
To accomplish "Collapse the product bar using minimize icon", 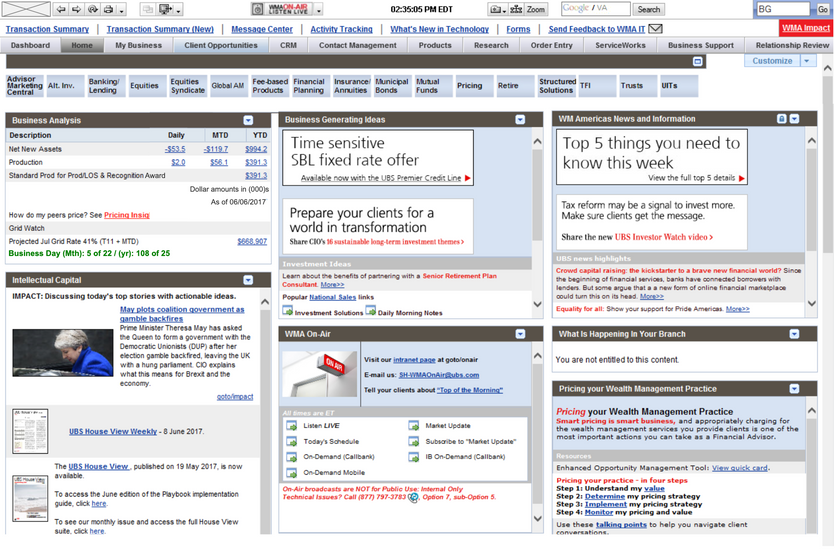I will tap(698, 61).
